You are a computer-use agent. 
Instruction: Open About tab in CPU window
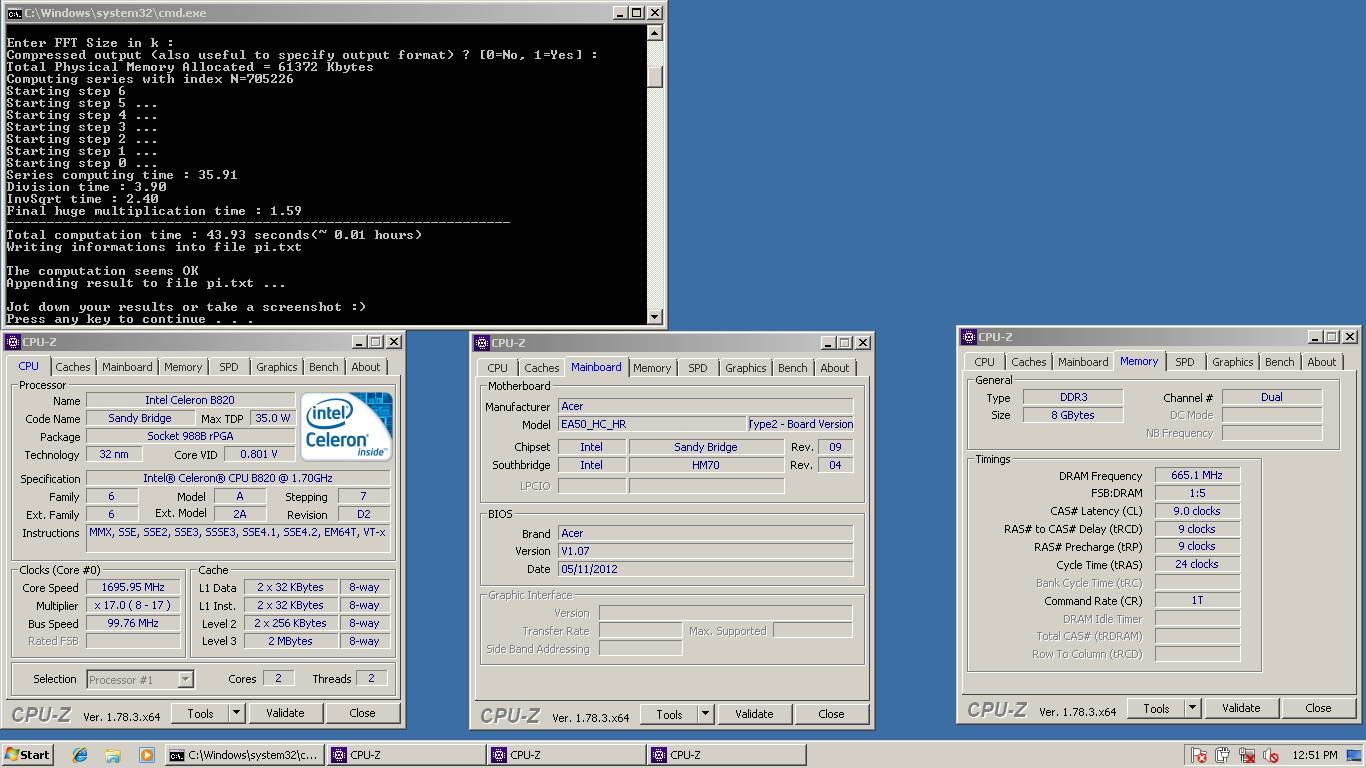(366, 367)
